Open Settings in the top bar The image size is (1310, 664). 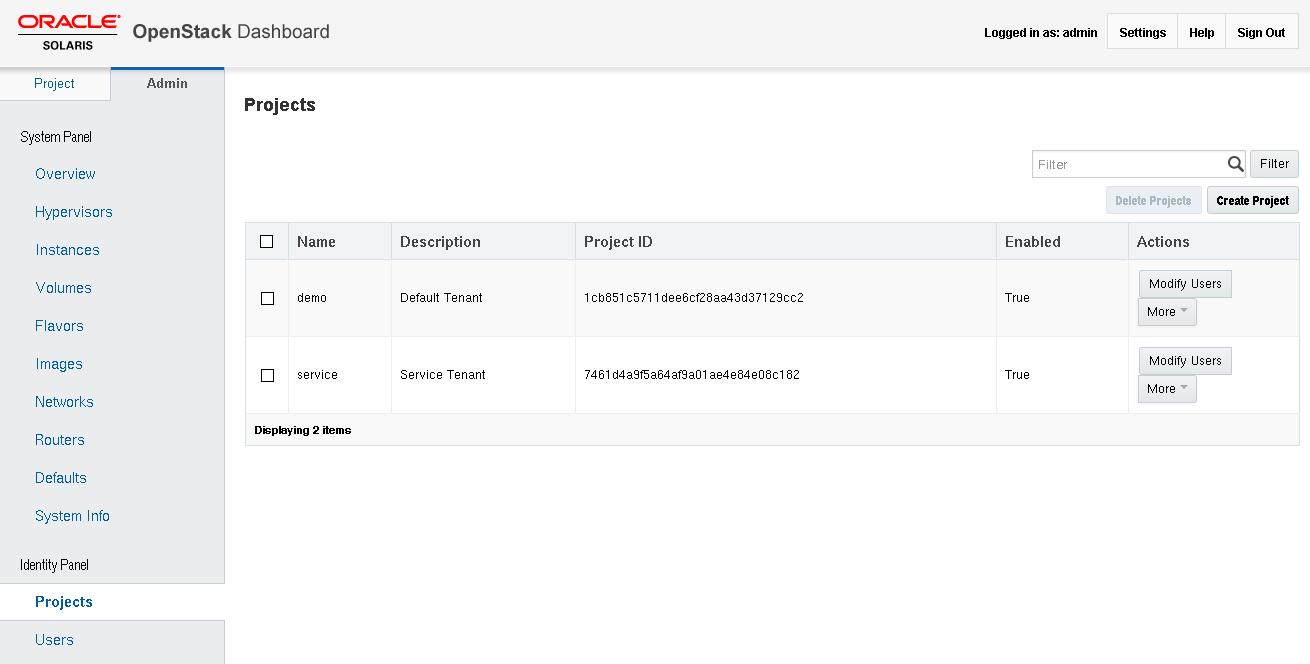(1142, 33)
